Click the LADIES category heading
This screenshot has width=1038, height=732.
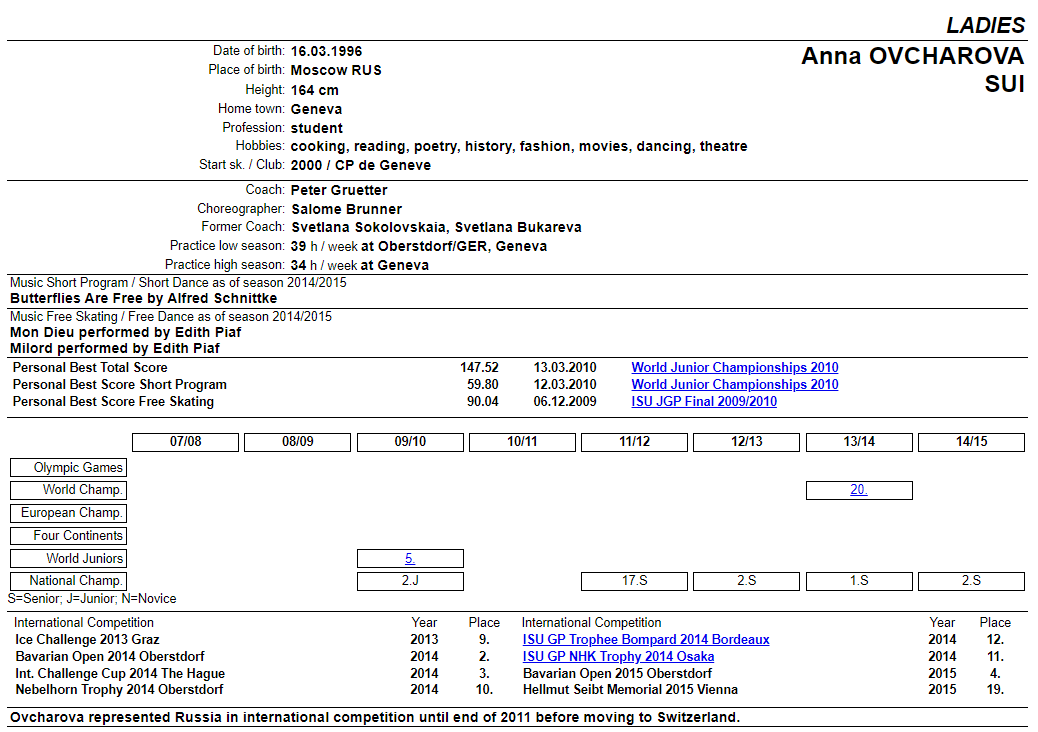click(x=985, y=25)
